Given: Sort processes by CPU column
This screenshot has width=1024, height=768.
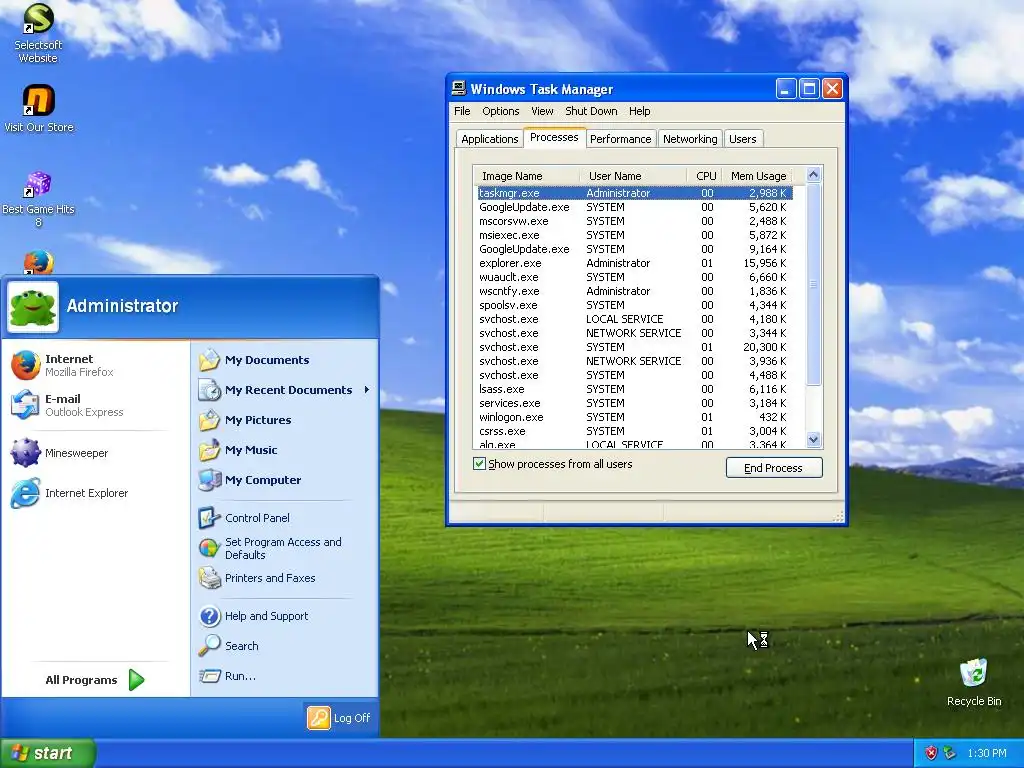Looking at the screenshot, I should (x=705, y=176).
